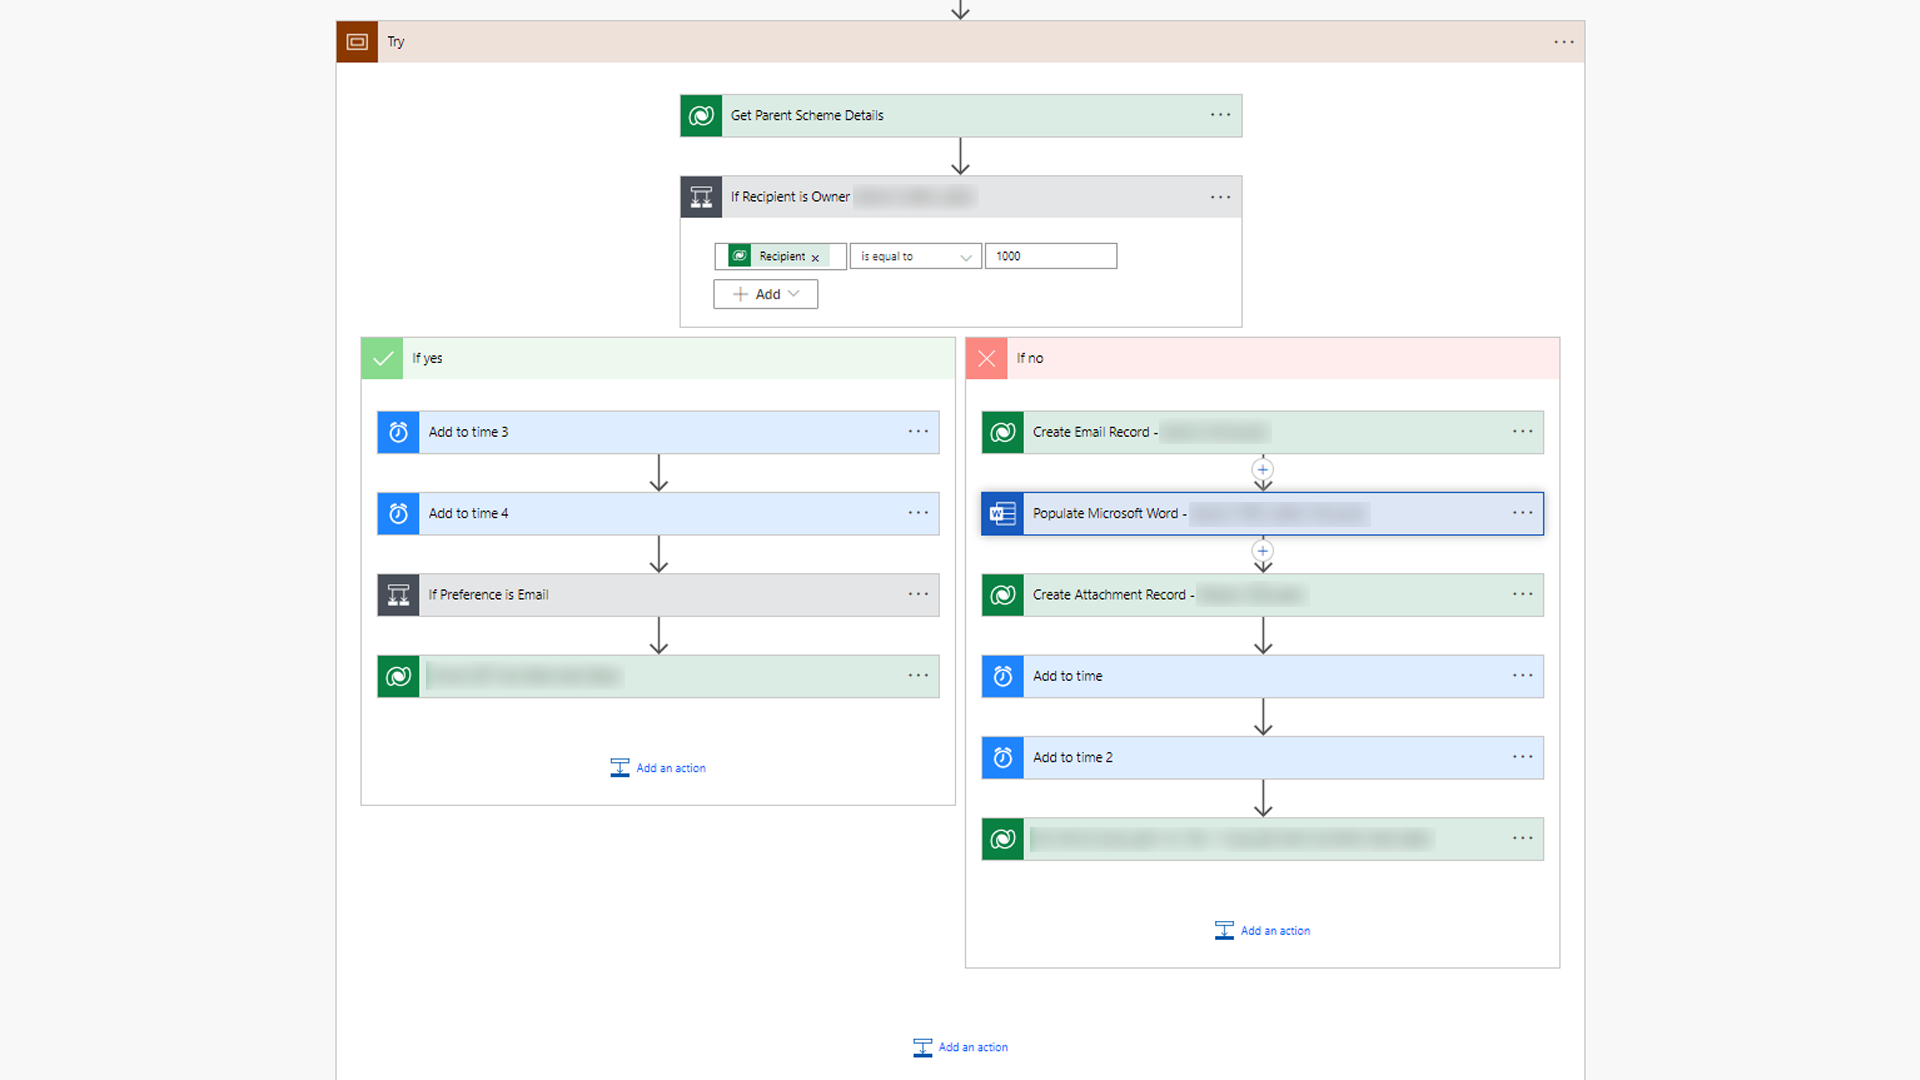This screenshot has height=1080, width=1920.
Task: Click the Dataverse icon on Get Parent Scheme Details
Action: click(x=701, y=116)
